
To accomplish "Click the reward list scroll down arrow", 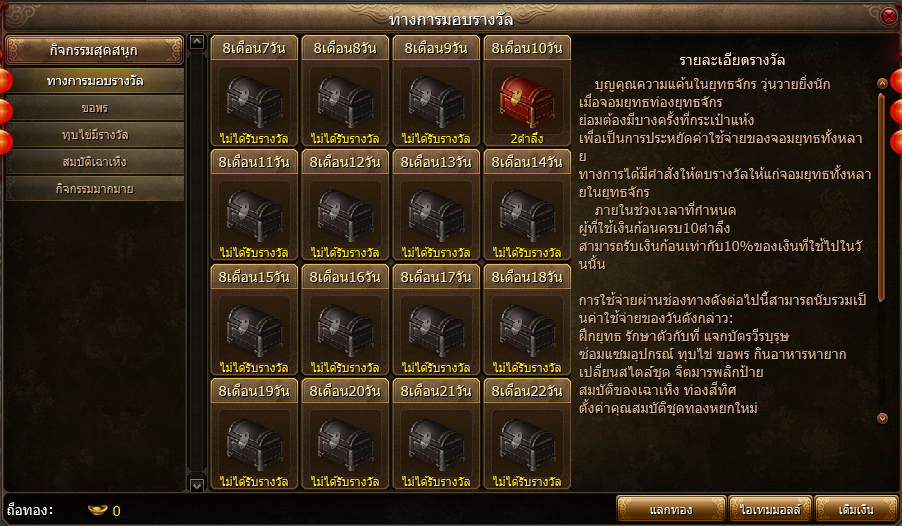I will [x=197, y=485].
